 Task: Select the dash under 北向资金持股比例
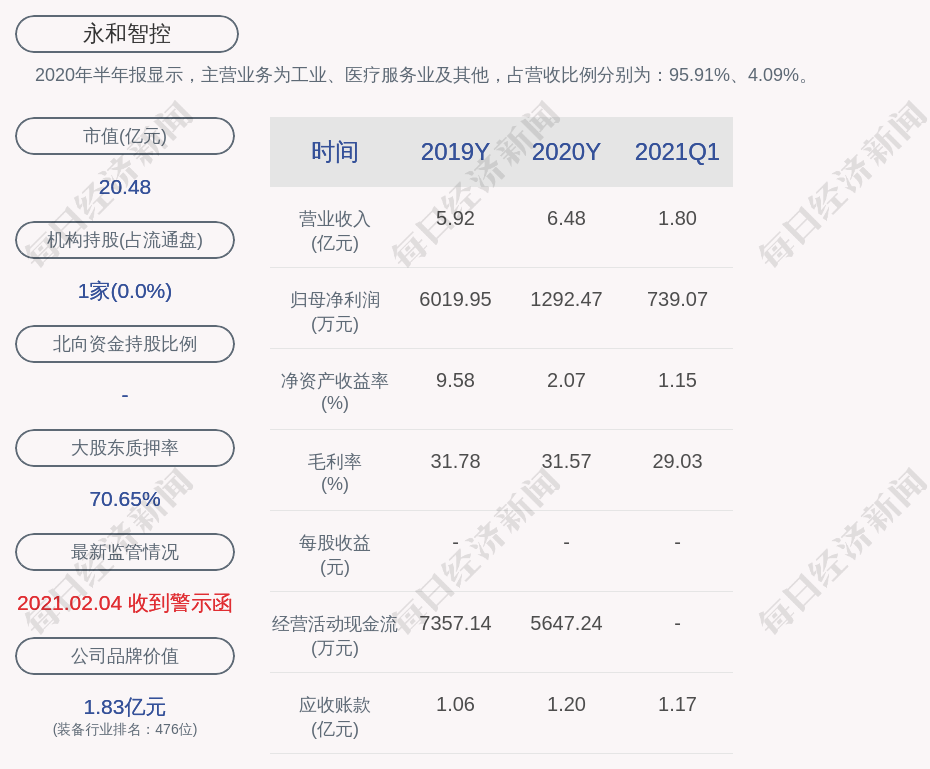click(x=125, y=395)
